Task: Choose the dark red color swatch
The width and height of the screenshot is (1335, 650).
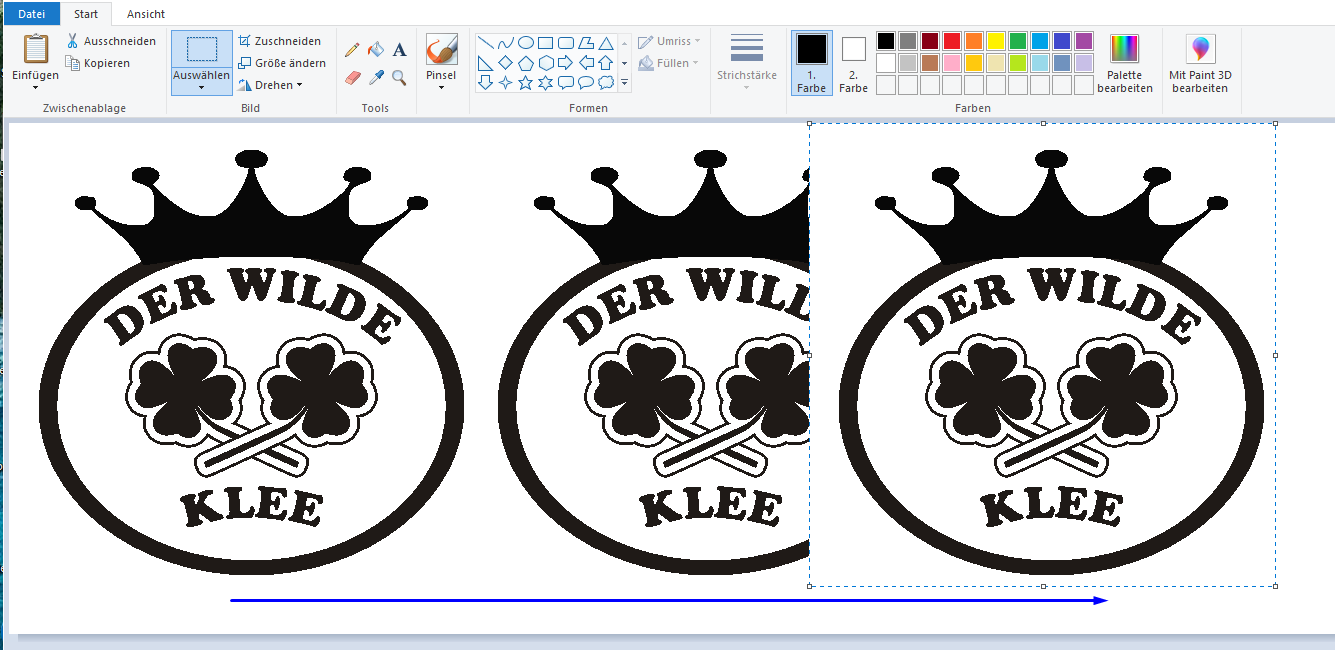Action: point(930,41)
